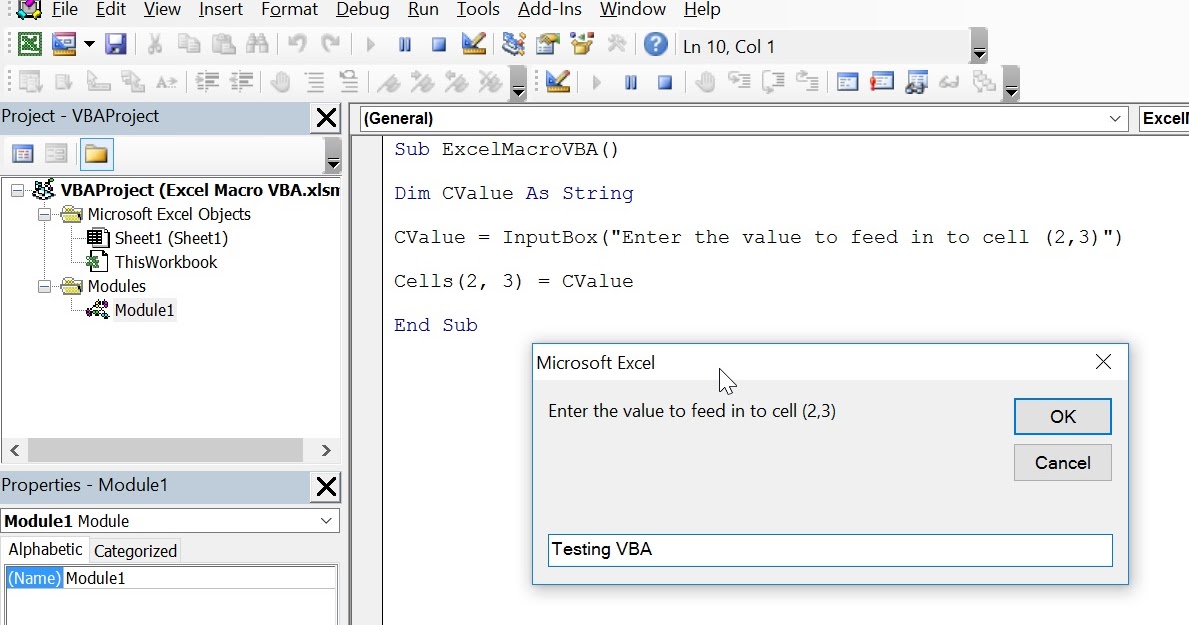
Task: Click the Copy icon in Standard toolbar
Action: [x=188, y=44]
